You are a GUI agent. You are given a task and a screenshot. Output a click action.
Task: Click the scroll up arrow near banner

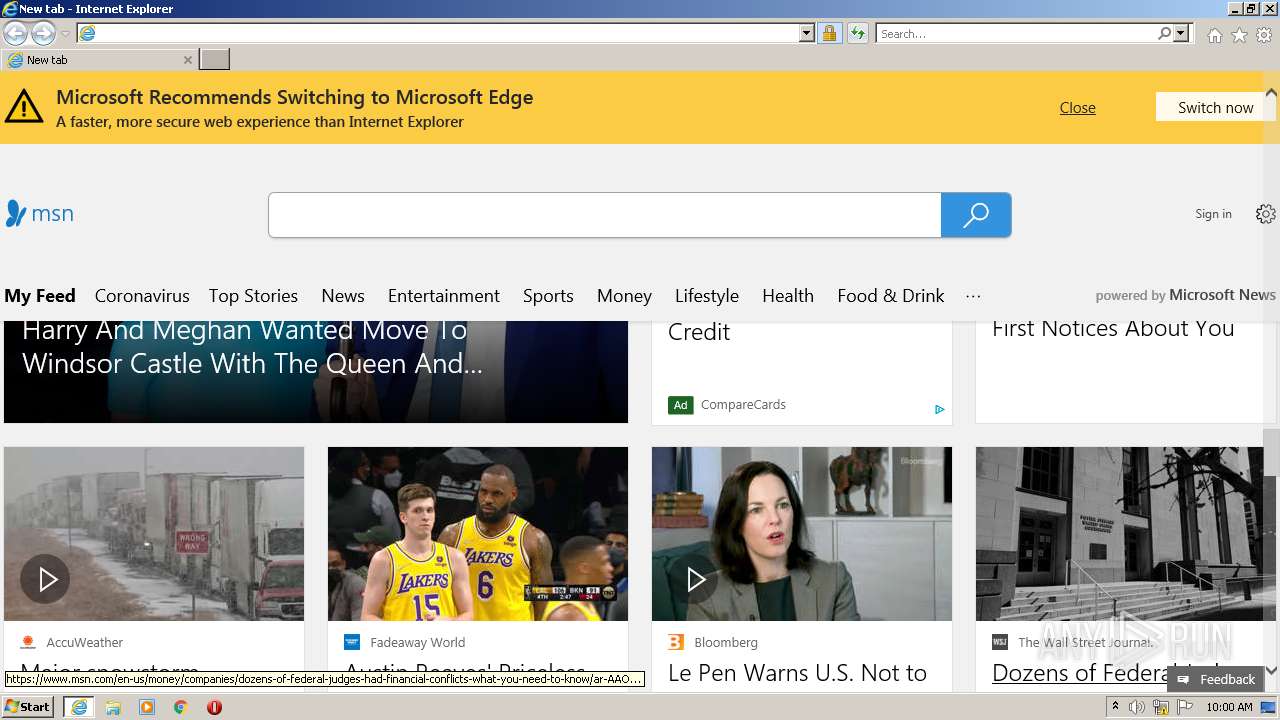tap(1271, 93)
